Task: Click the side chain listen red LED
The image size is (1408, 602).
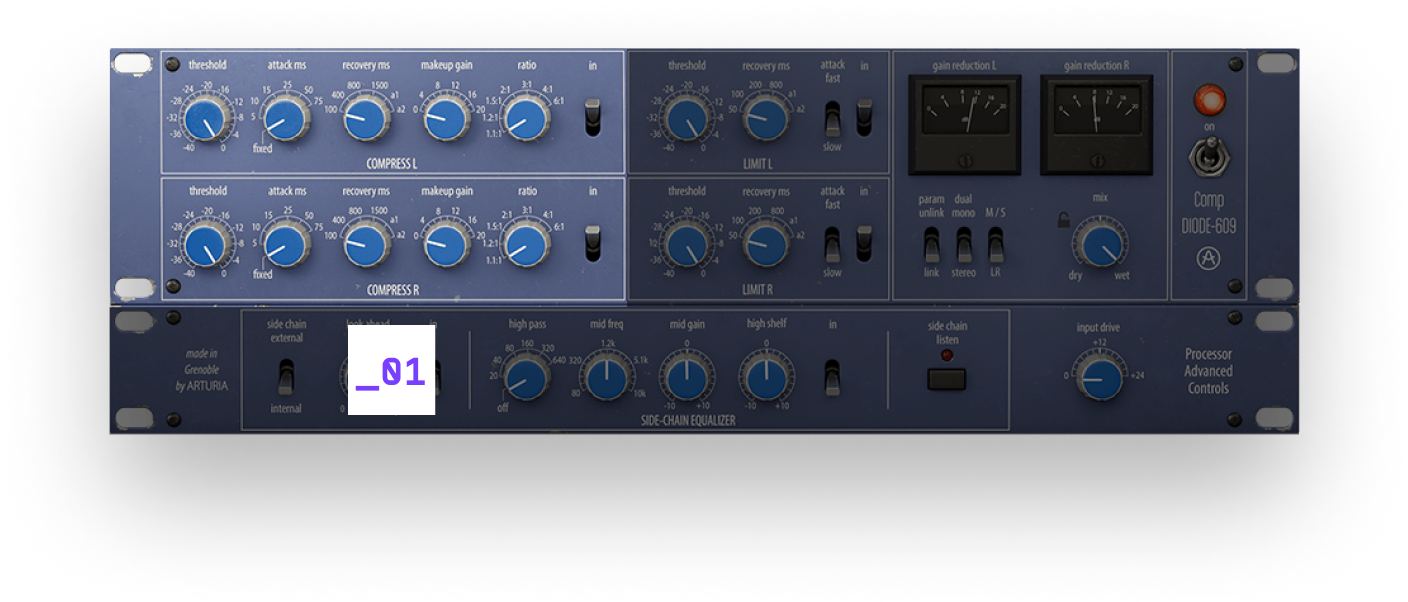Action: click(946, 355)
